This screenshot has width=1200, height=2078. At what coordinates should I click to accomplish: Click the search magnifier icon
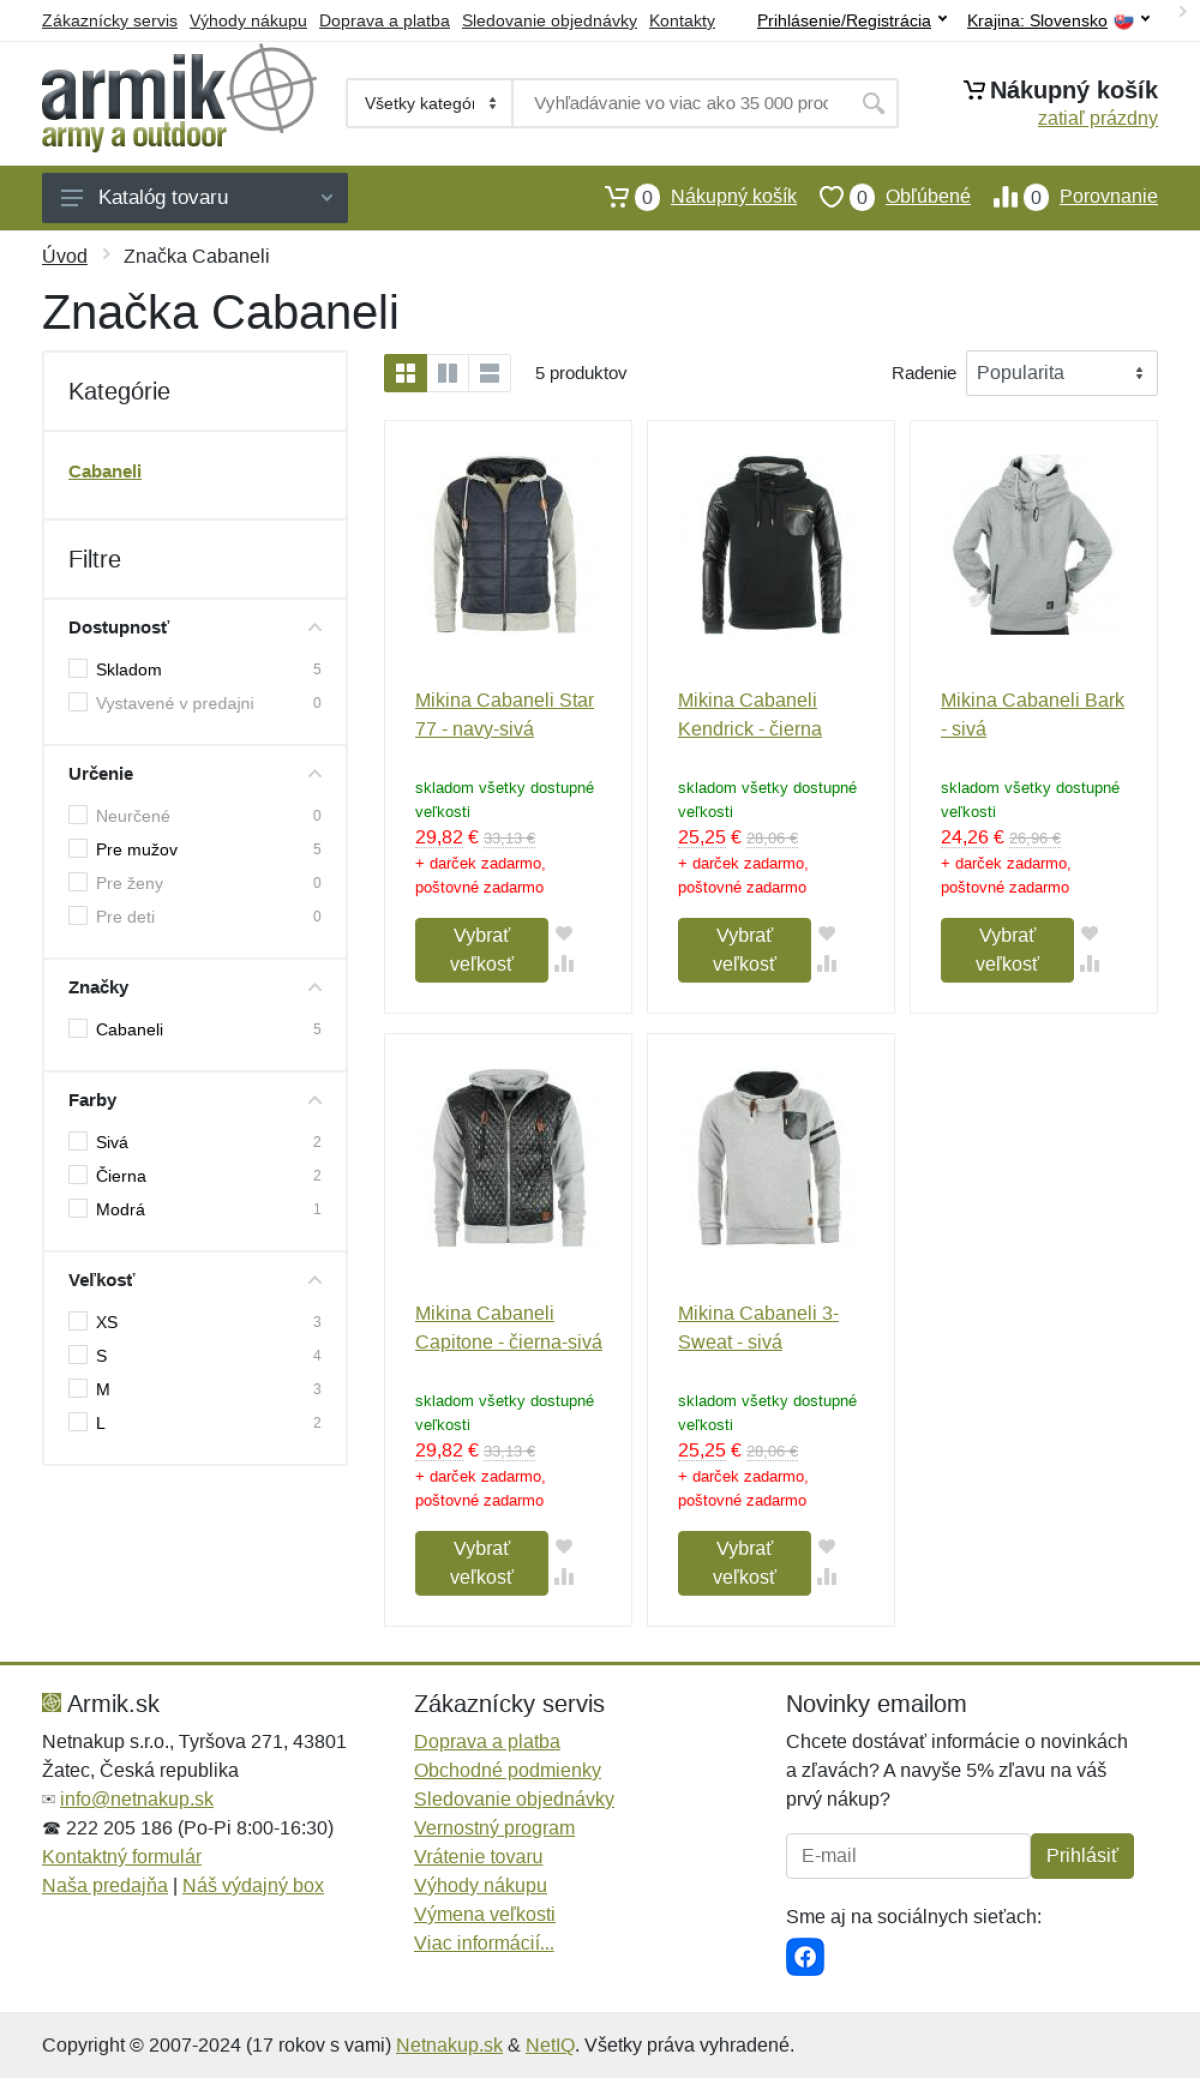(x=873, y=103)
